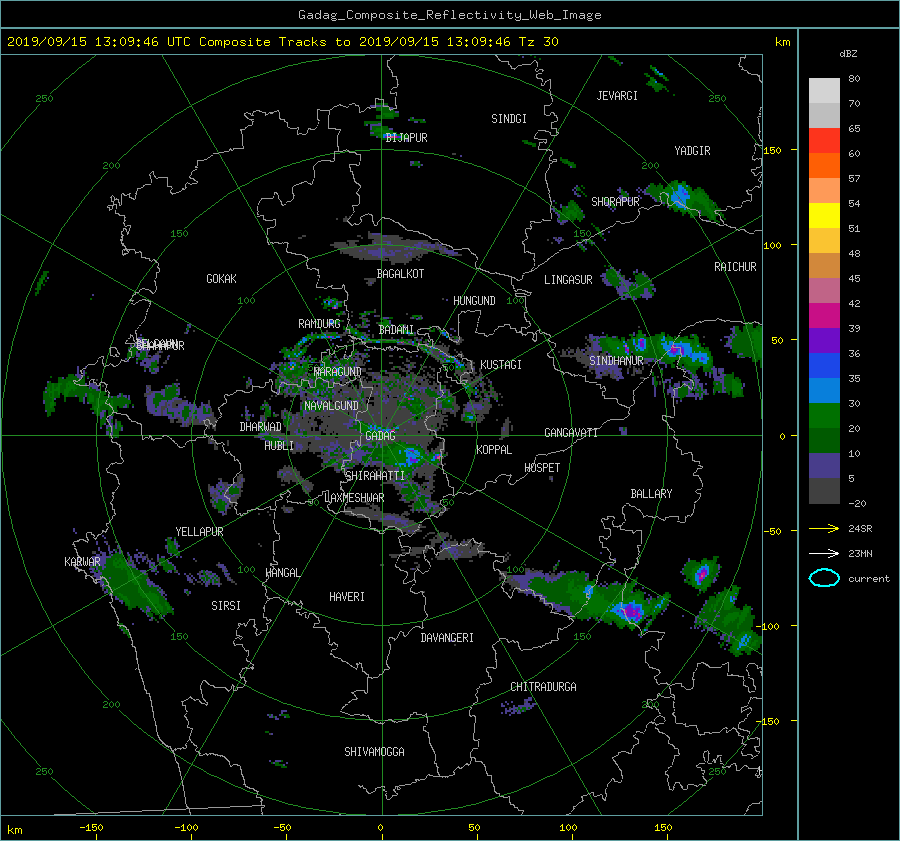The image size is (900, 841).
Task: Click the HANGAL city label
Action: point(282,573)
